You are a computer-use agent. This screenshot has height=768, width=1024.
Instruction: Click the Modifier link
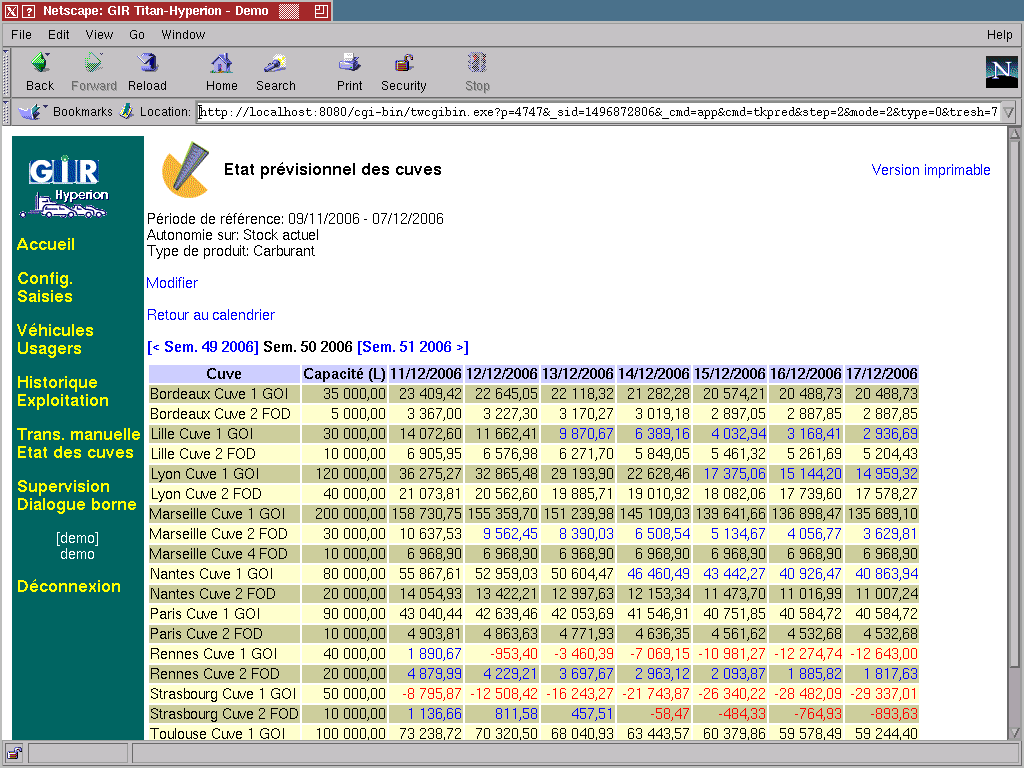click(x=172, y=283)
